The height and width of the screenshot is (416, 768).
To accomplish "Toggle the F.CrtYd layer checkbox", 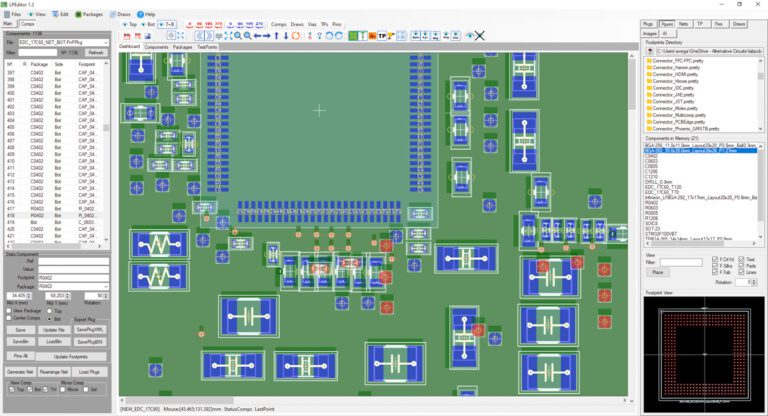I will pos(715,259).
